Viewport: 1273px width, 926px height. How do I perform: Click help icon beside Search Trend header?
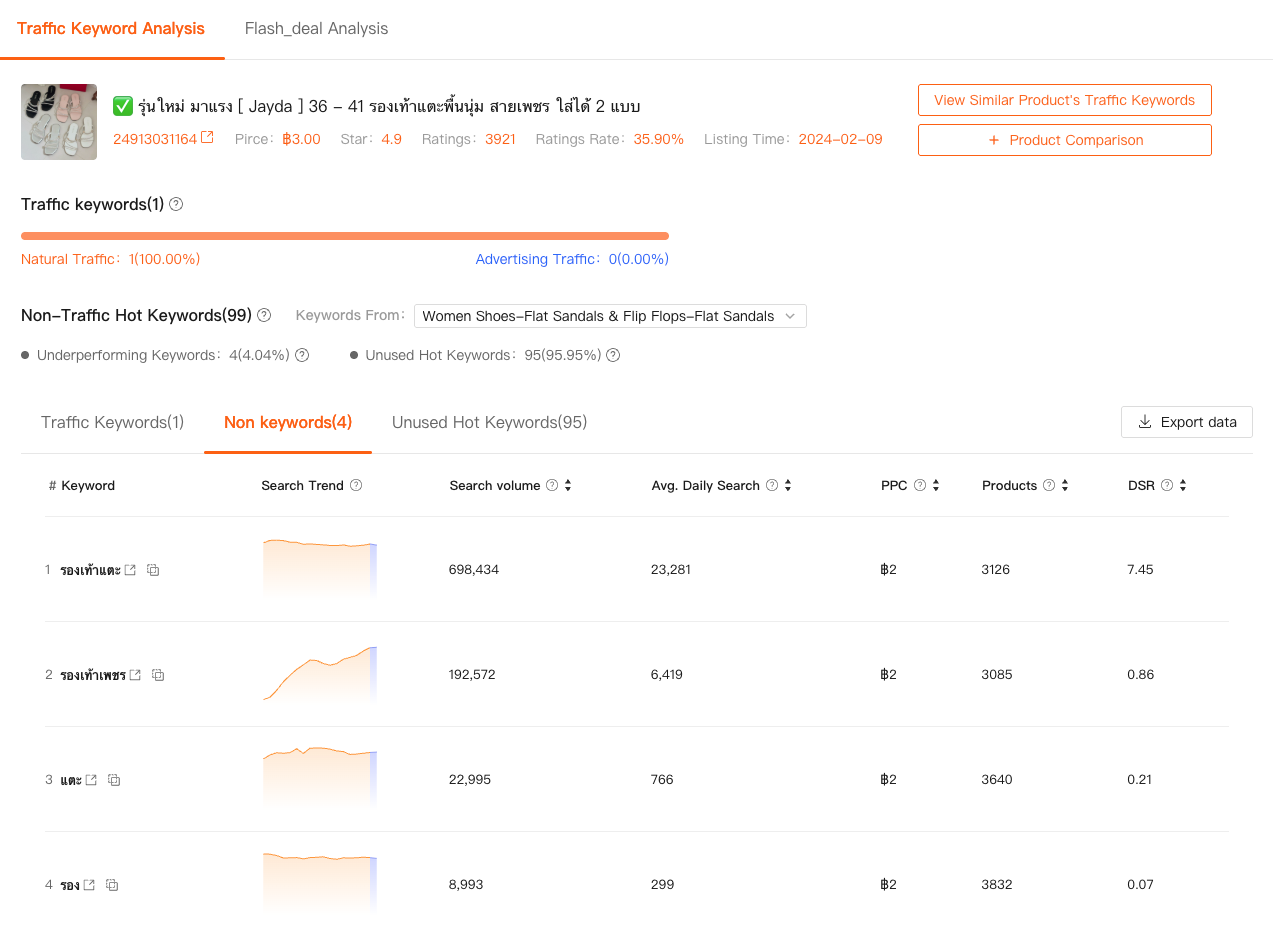pyautogui.click(x=356, y=486)
